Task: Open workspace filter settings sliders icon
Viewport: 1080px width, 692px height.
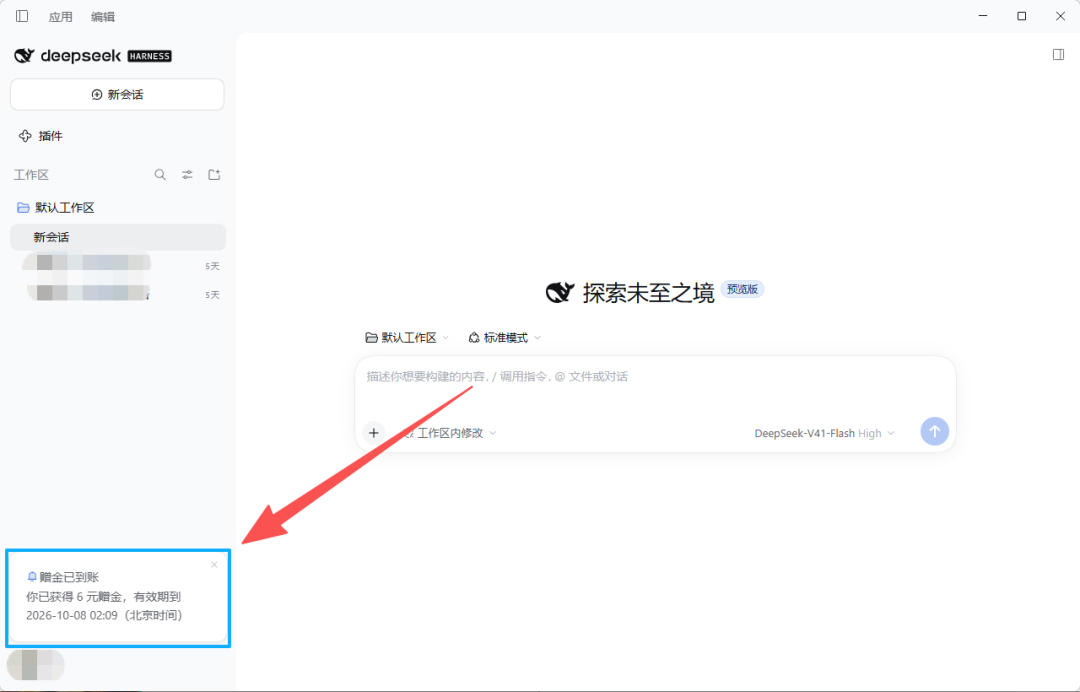Action: click(187, 175)
